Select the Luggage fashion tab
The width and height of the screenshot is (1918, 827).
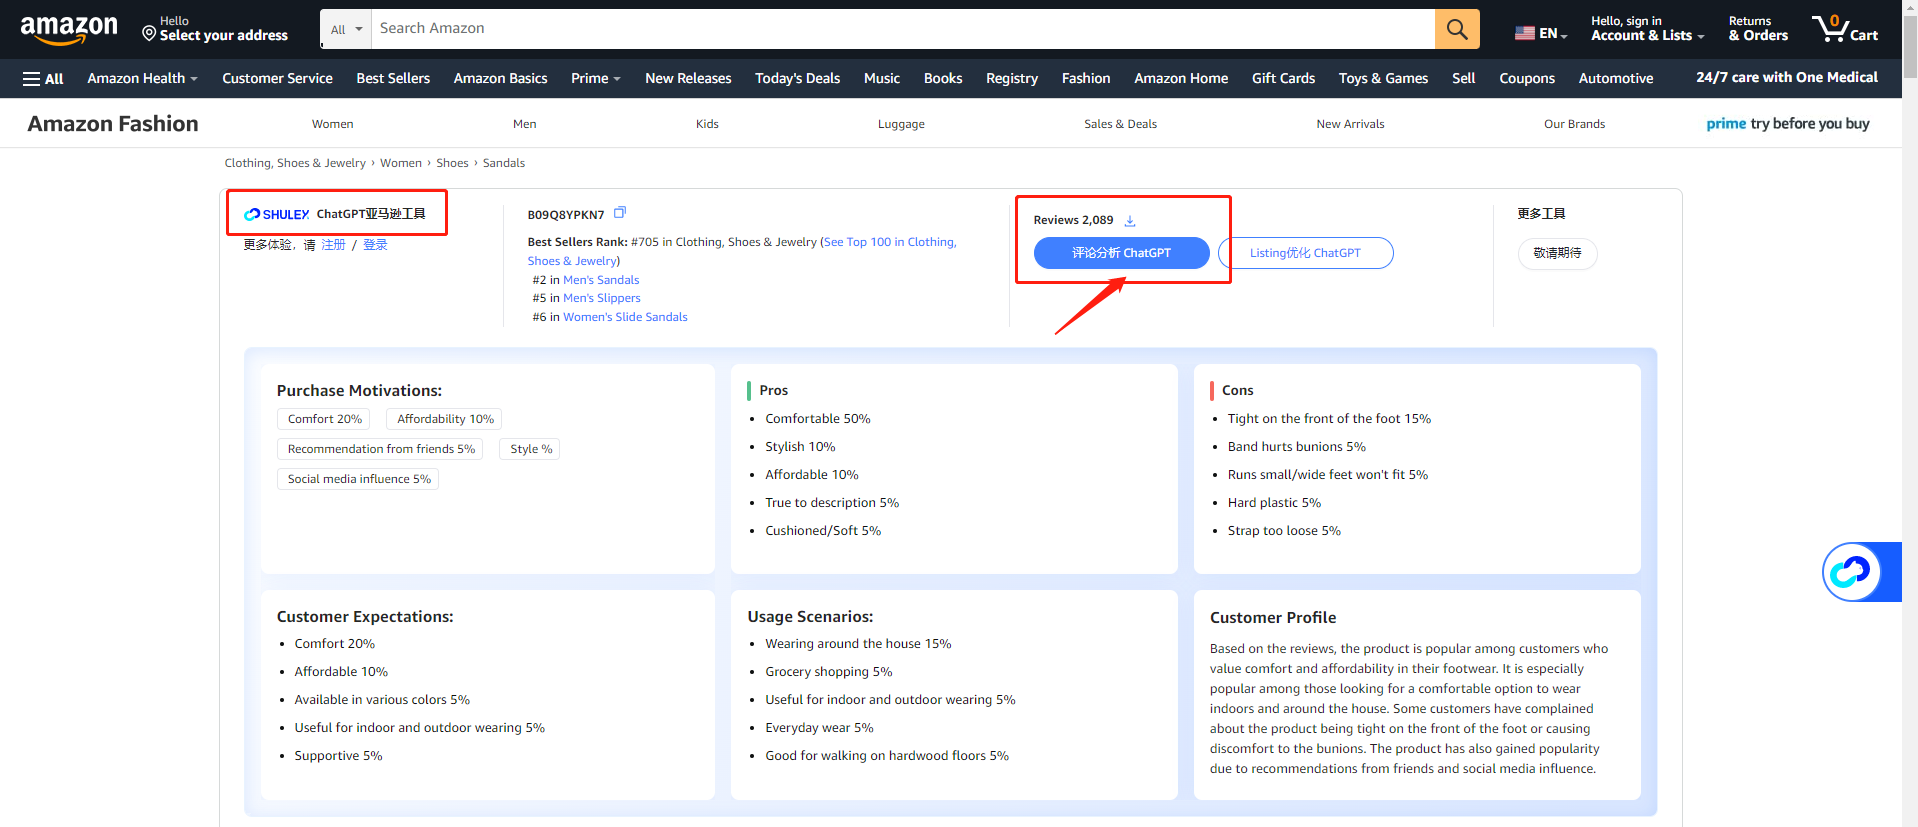[x=901, y=124]
